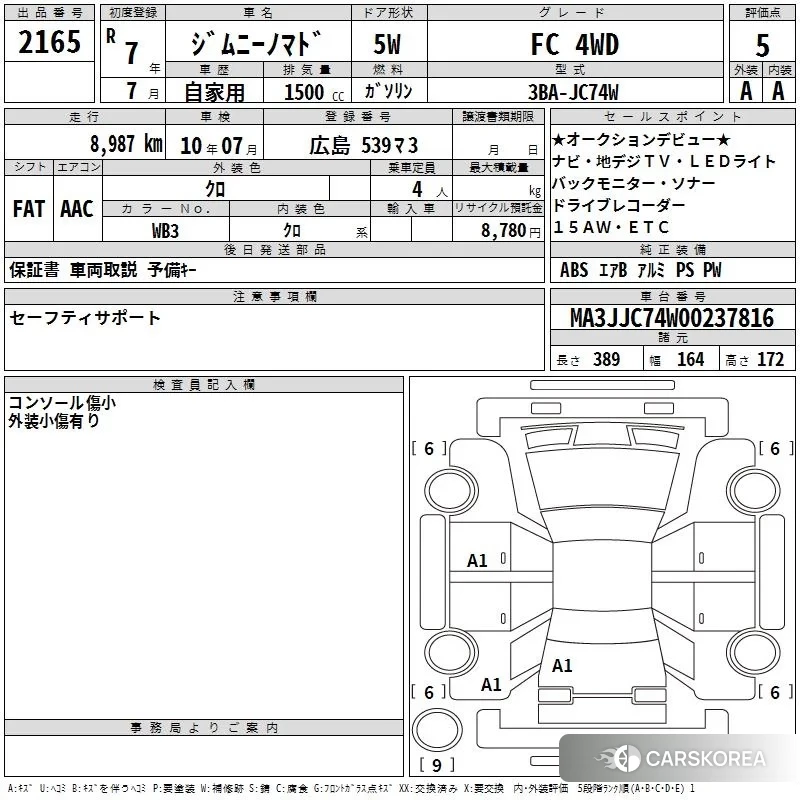Select the length value 389
800x800 pixels.
[x=606, y=359]
